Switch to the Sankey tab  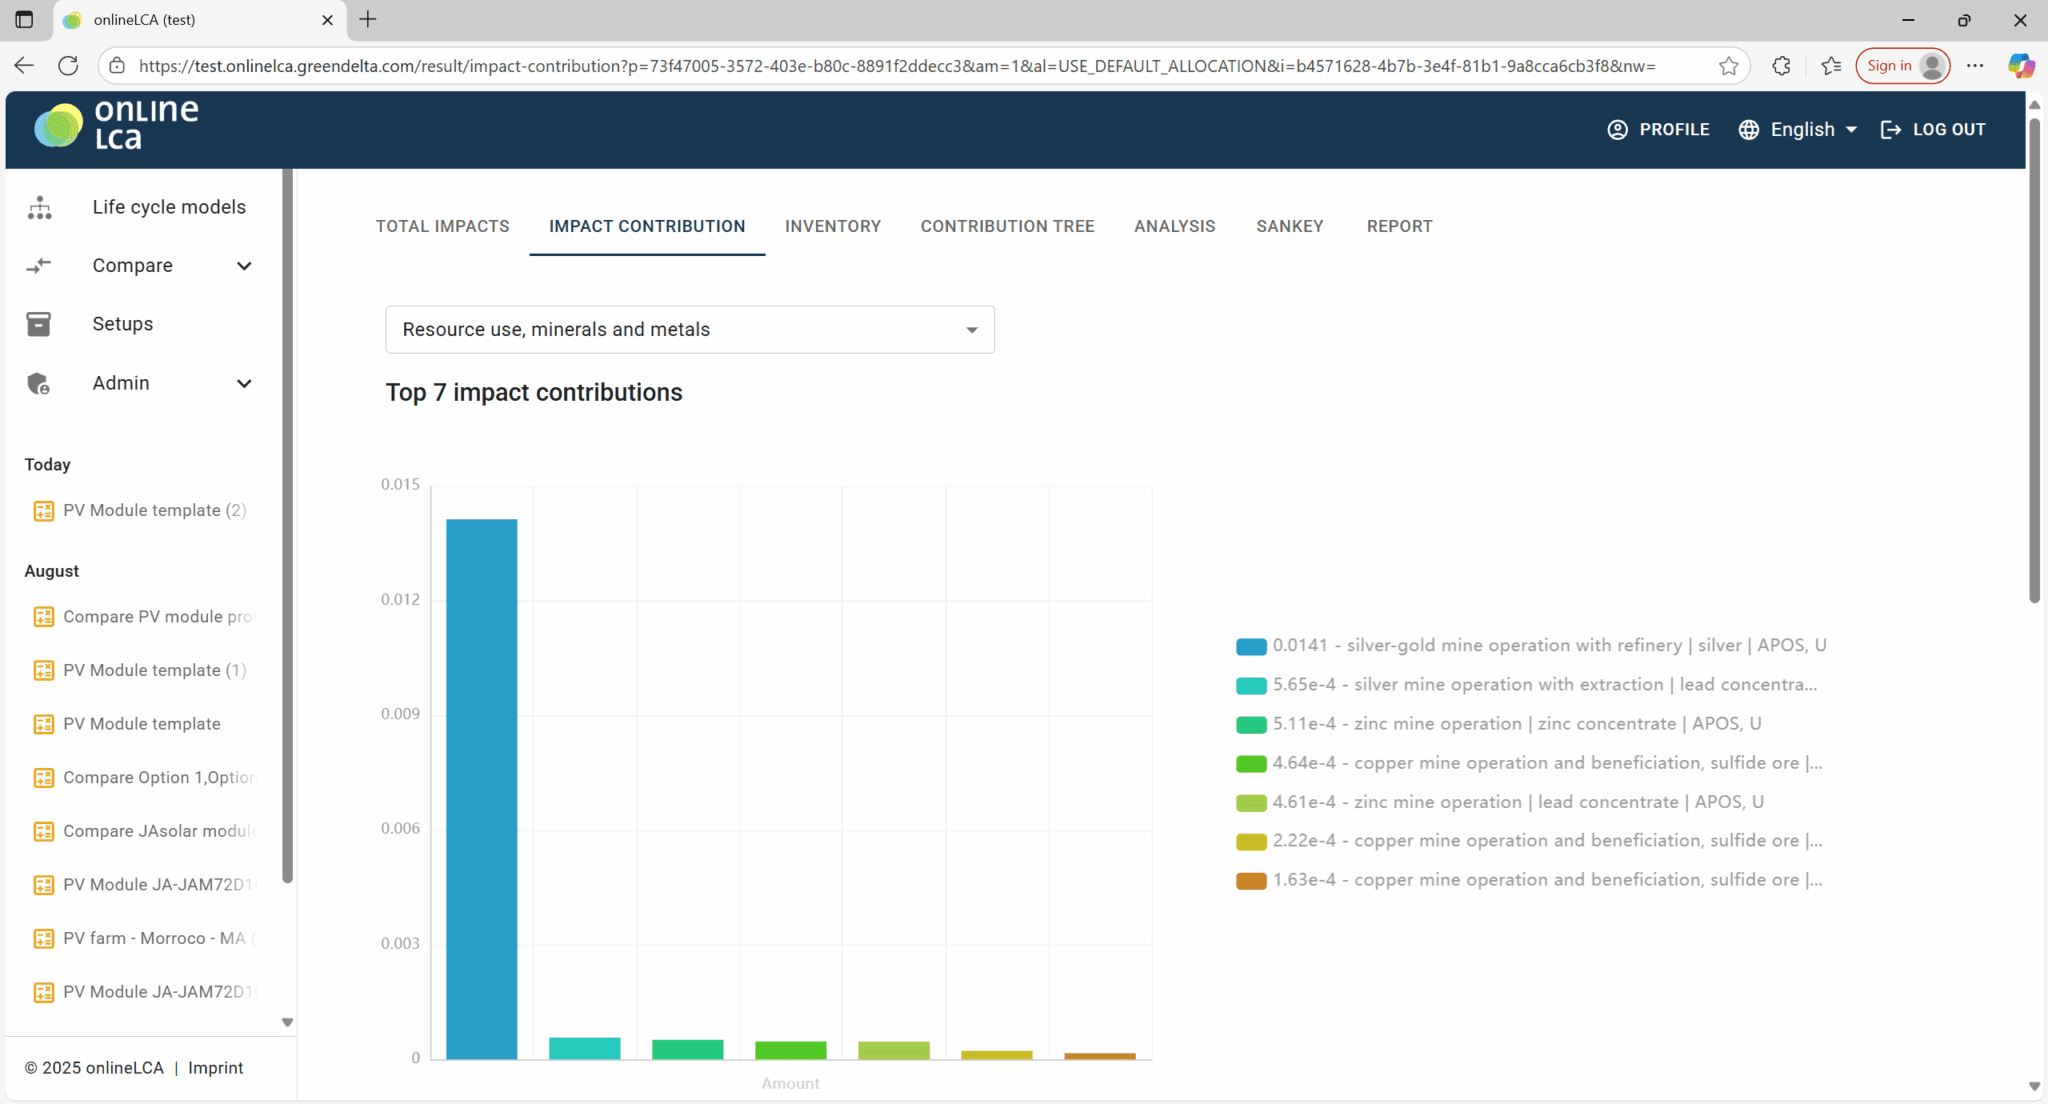[x=1289, y=227]
